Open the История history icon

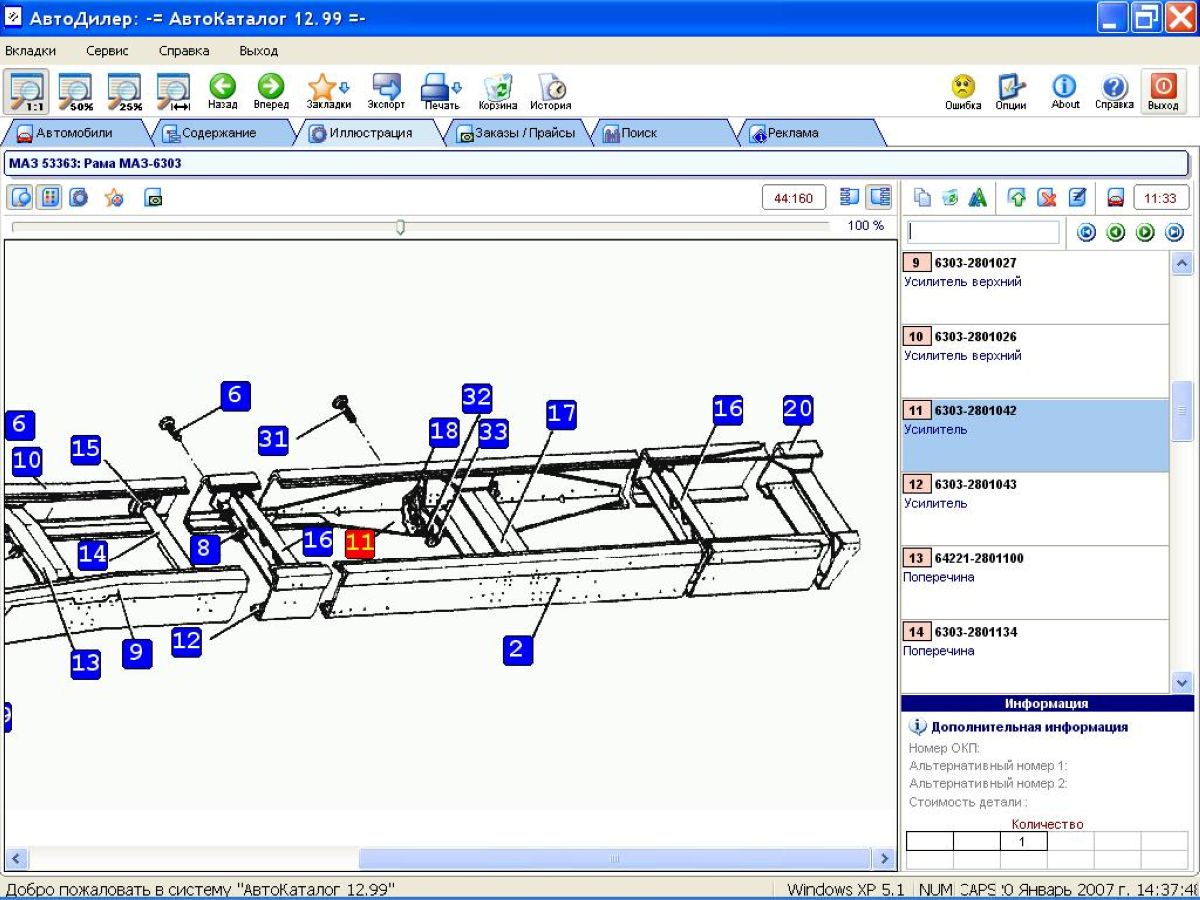coord(551,91)
